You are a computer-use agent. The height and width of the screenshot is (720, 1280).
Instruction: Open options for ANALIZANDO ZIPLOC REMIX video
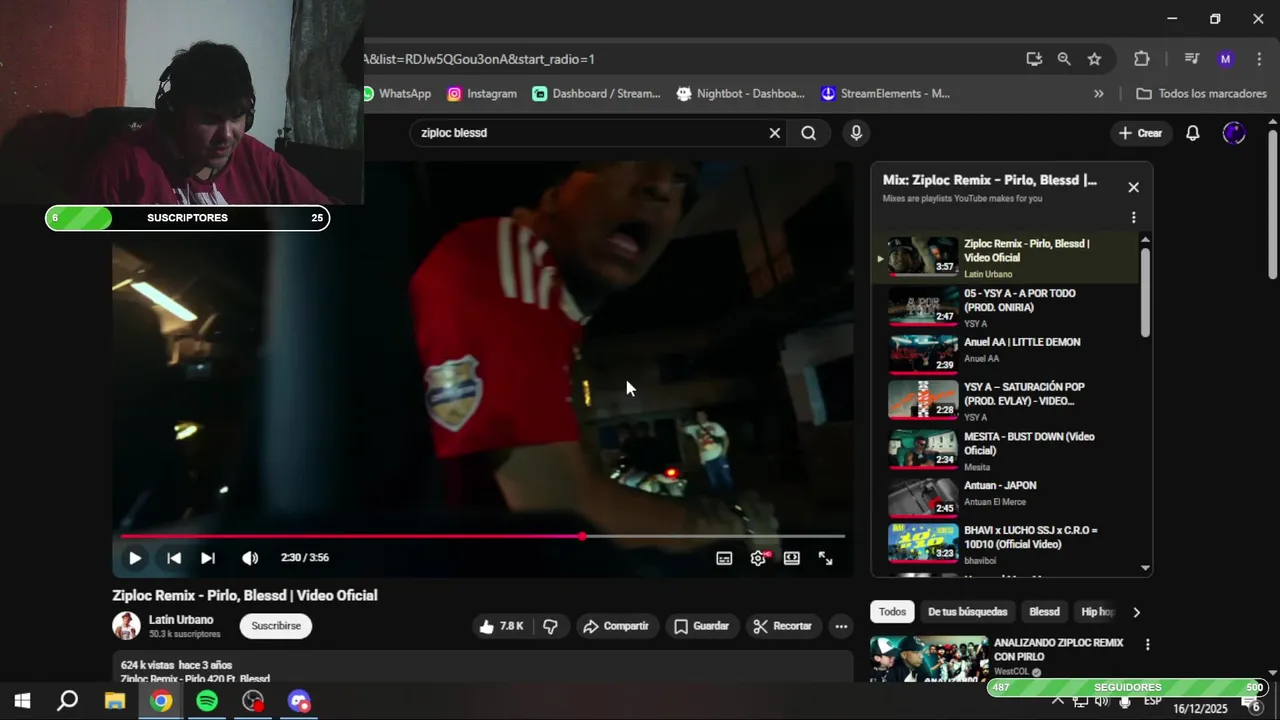point(1147,645)
